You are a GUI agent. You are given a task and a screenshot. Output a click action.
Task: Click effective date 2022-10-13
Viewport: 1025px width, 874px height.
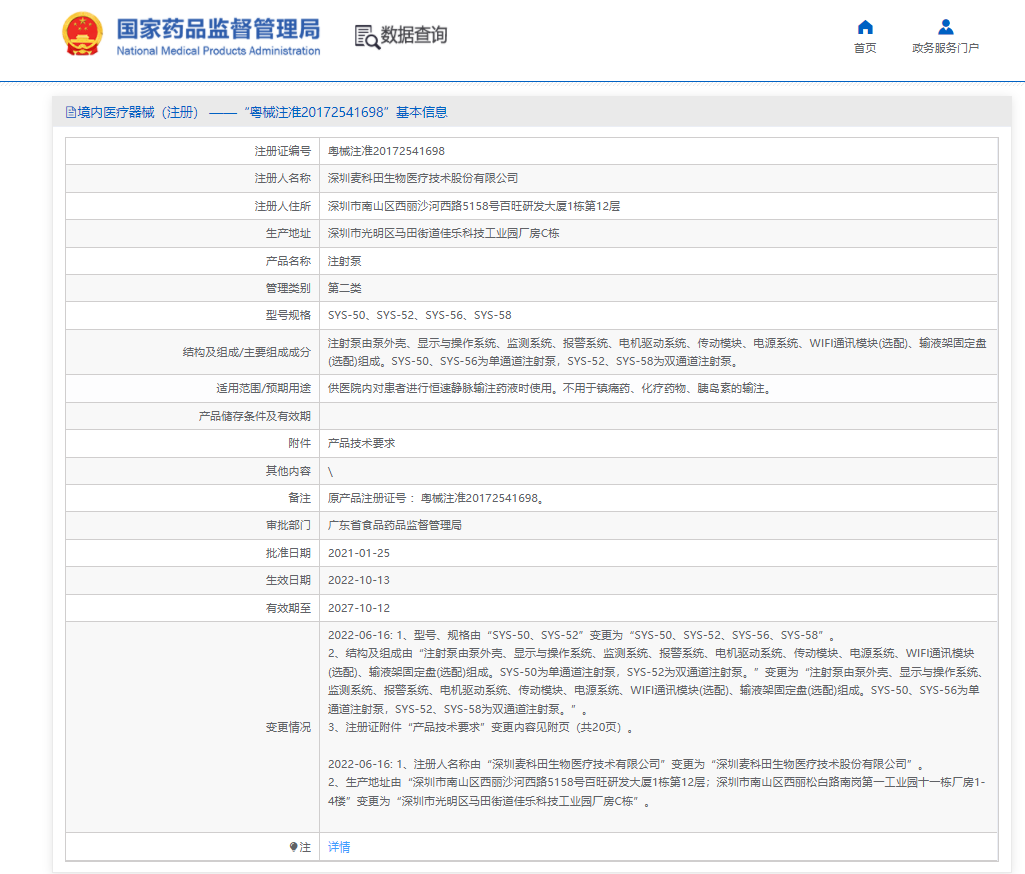pyautogui.click(x=358, y=580)
